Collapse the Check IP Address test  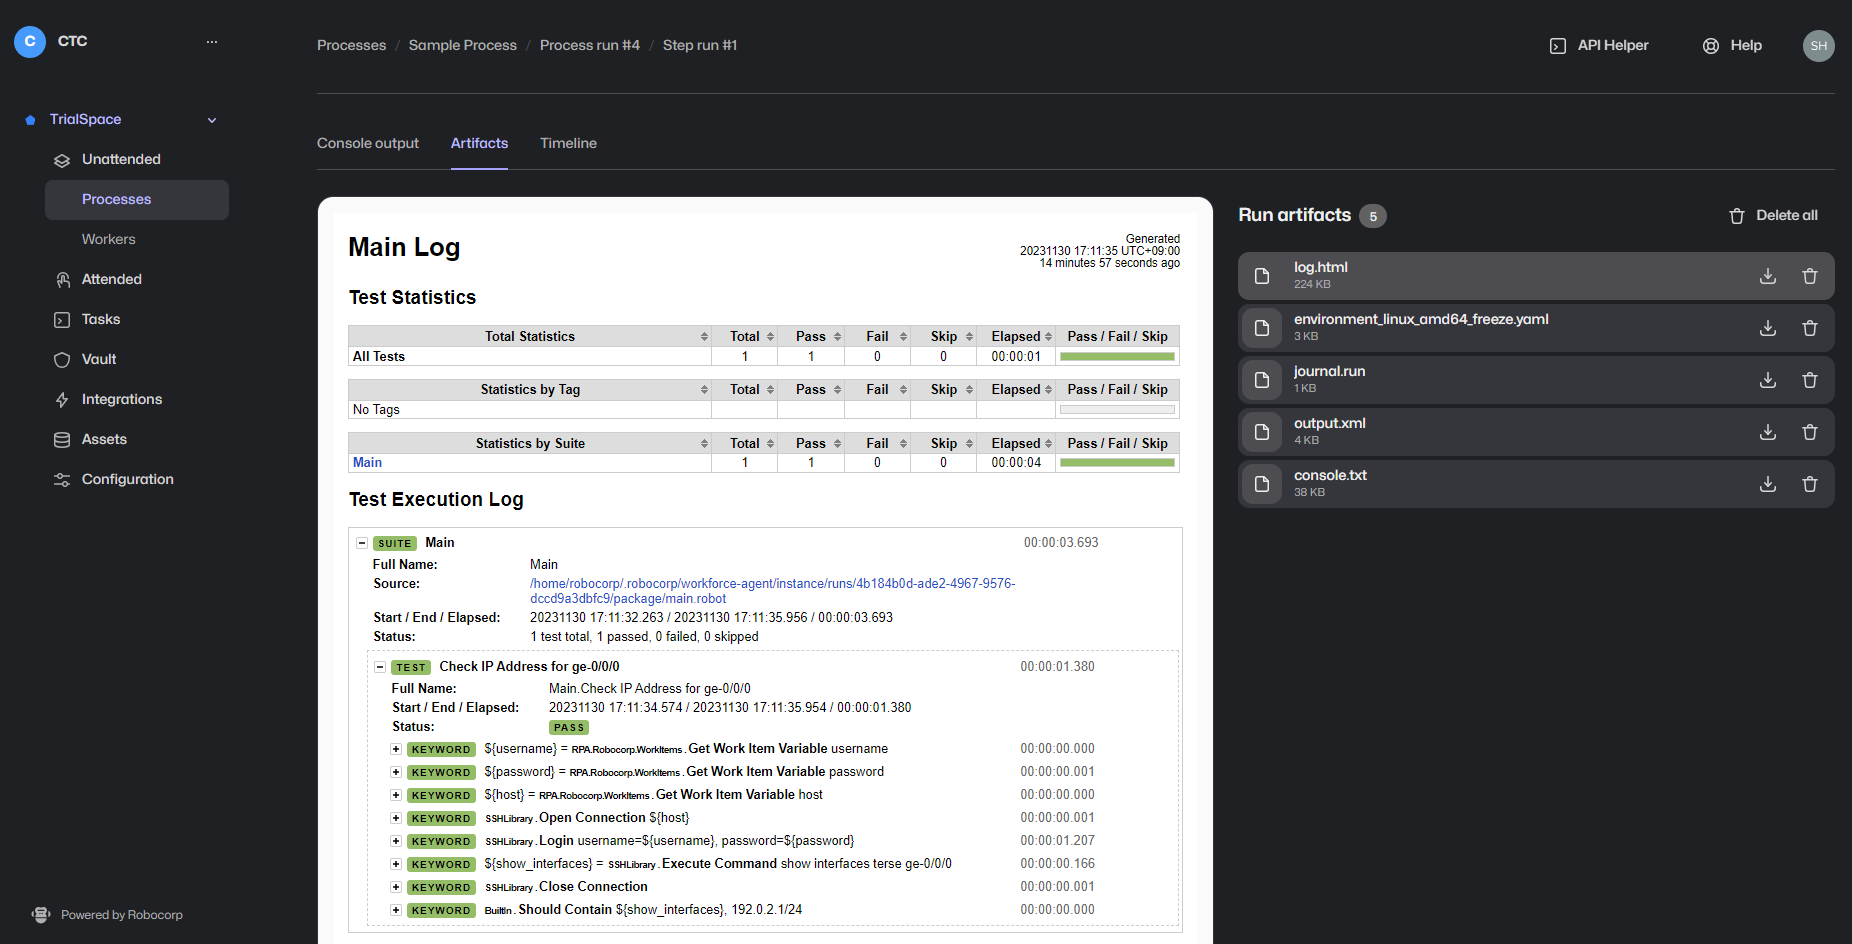point(380,667)
